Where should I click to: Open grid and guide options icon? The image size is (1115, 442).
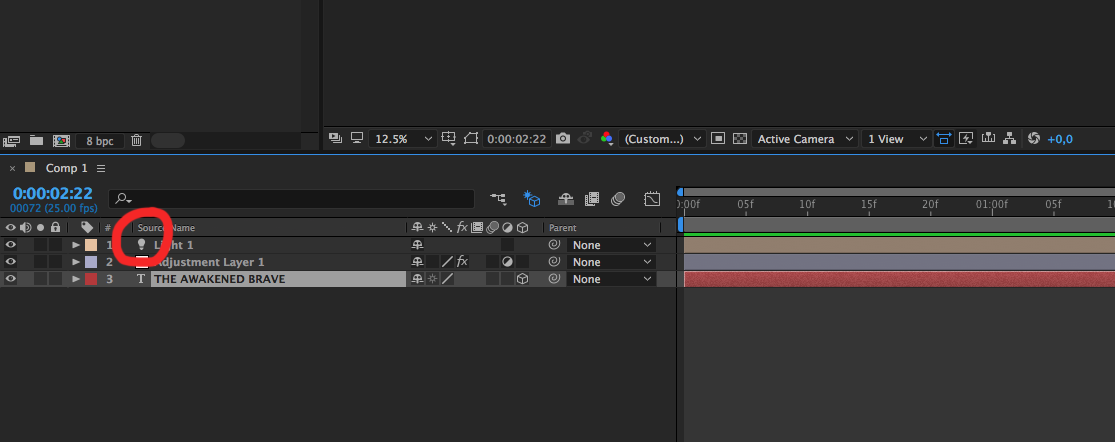[x=449, y=139]
